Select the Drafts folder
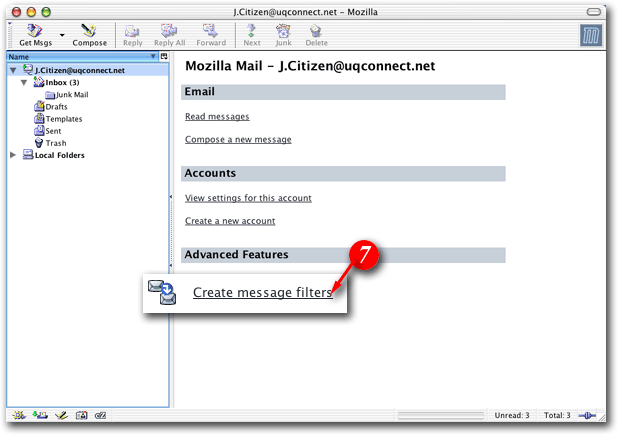Image resolution: width=618 pixels, height=435 pixels. coord(56,106)
